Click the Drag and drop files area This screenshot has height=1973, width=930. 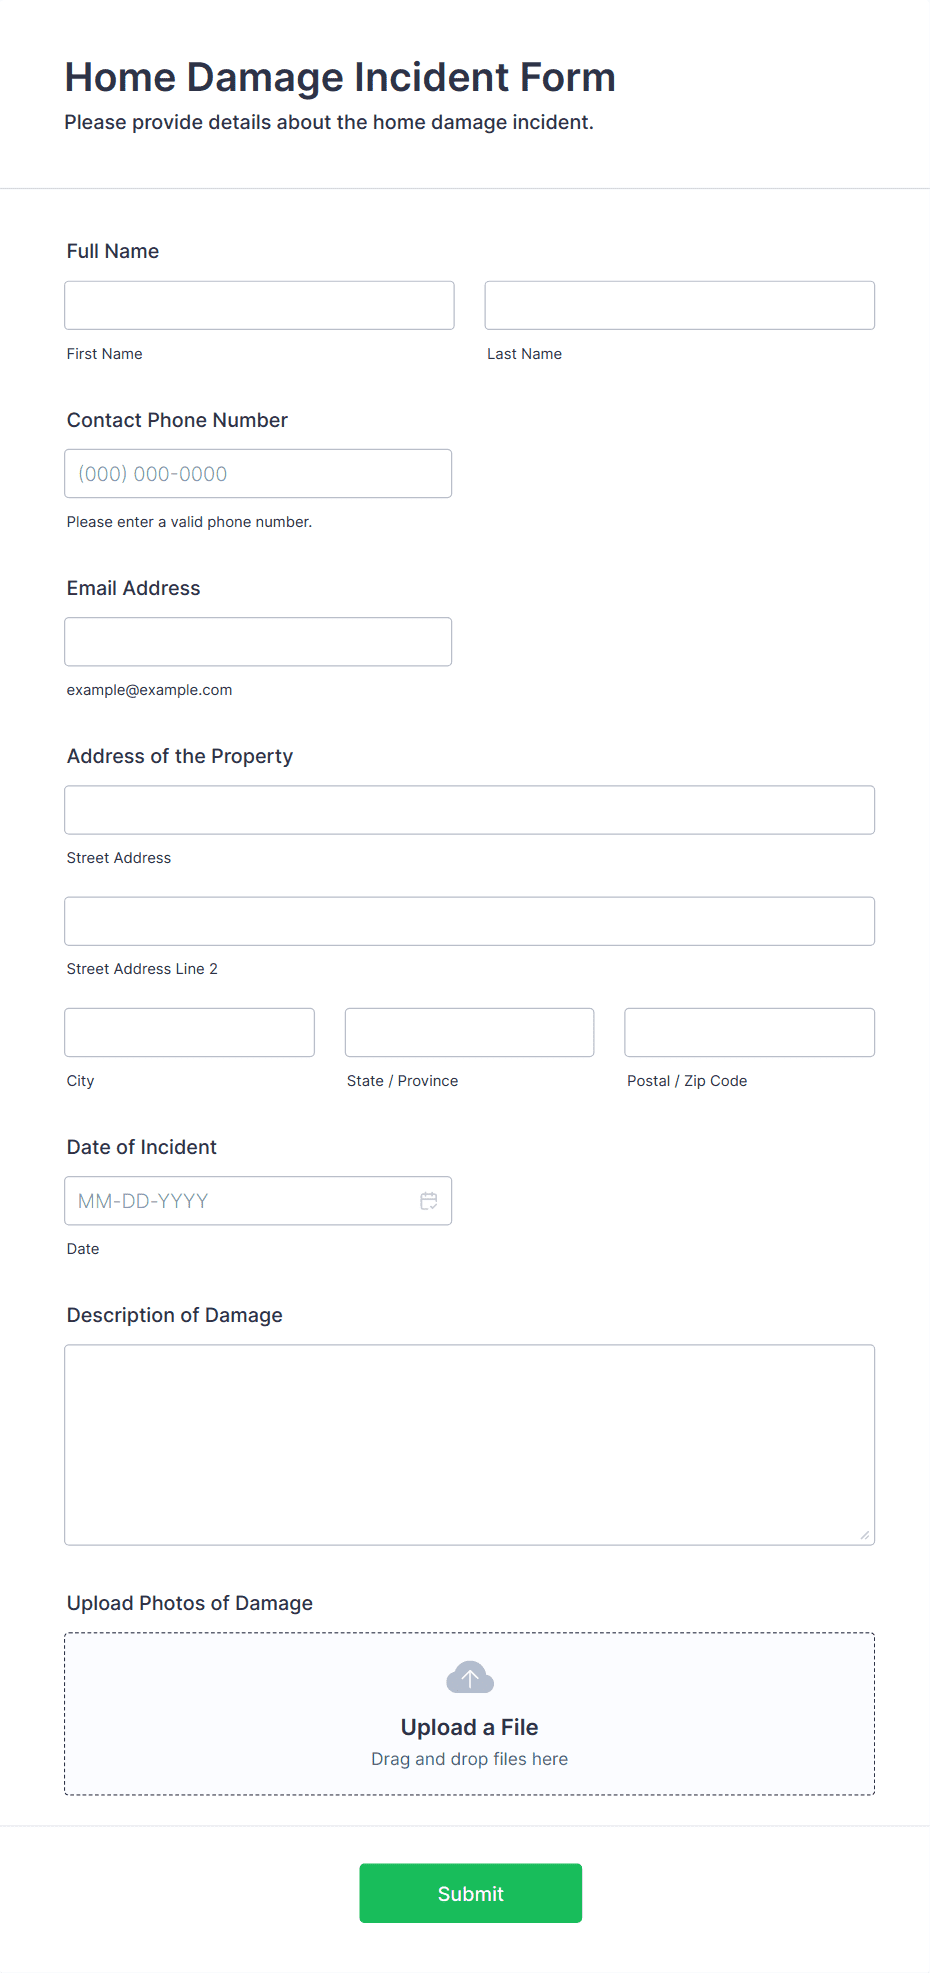(469, 1759)
